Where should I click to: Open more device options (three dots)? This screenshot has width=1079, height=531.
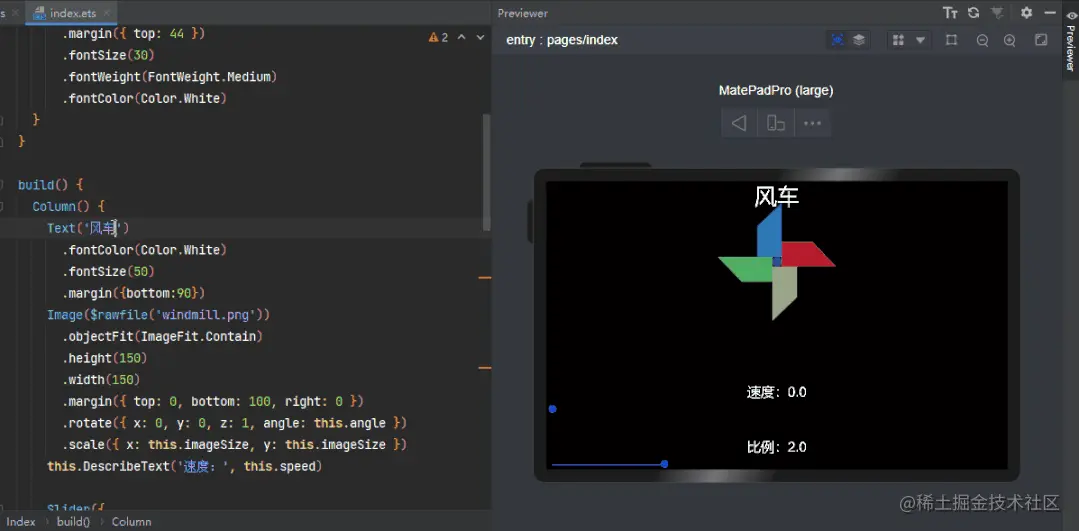[x=813, y=123]
